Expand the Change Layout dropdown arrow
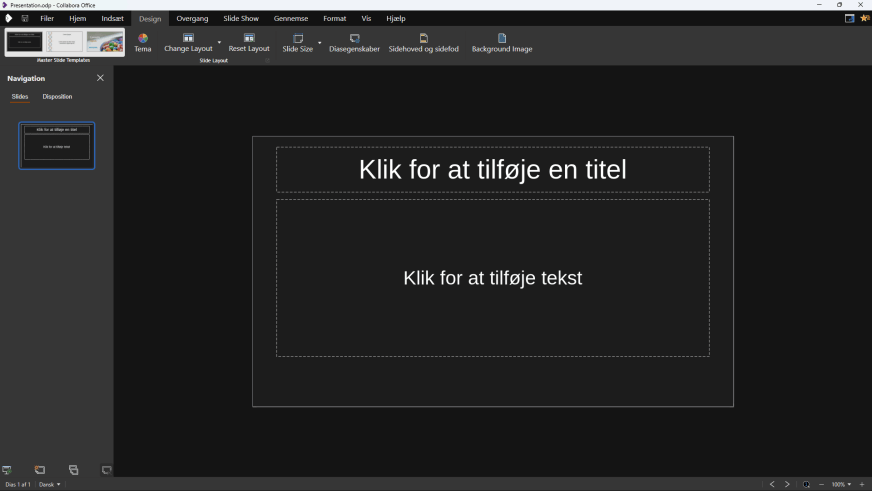 pos(219,43)
